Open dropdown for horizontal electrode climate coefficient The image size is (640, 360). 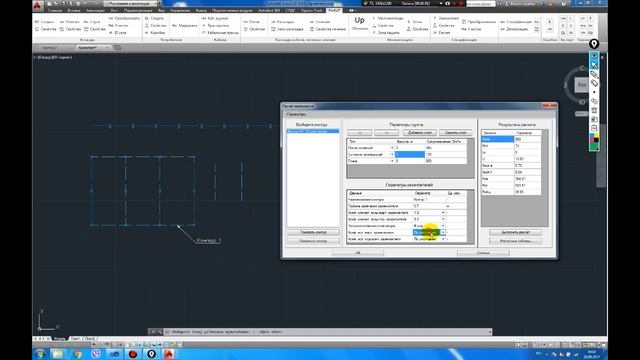[x=443, y=219]
